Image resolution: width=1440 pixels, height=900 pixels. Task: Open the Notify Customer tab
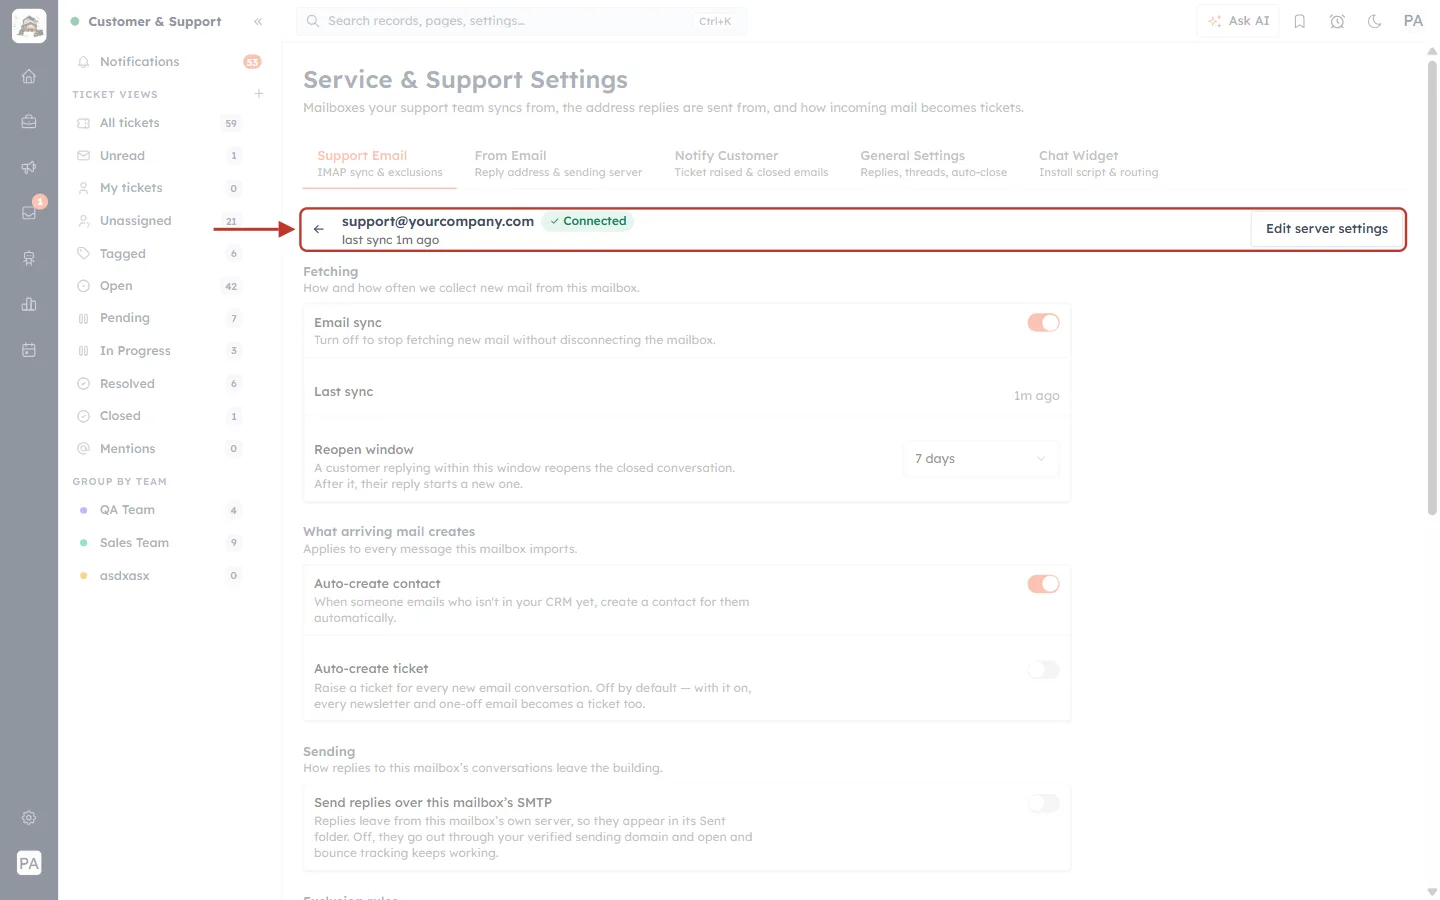[x=751, y=163]
